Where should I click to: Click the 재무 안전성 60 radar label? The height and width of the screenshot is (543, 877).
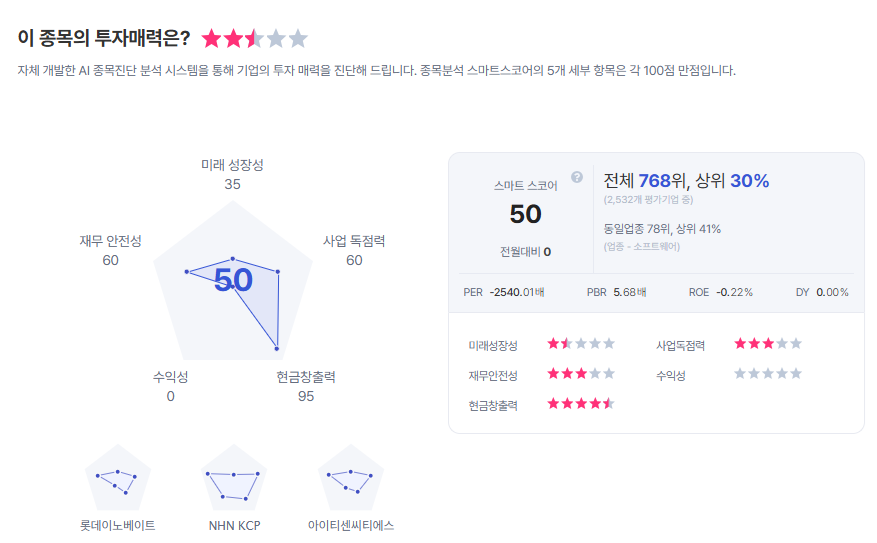(x=110, y=251)
